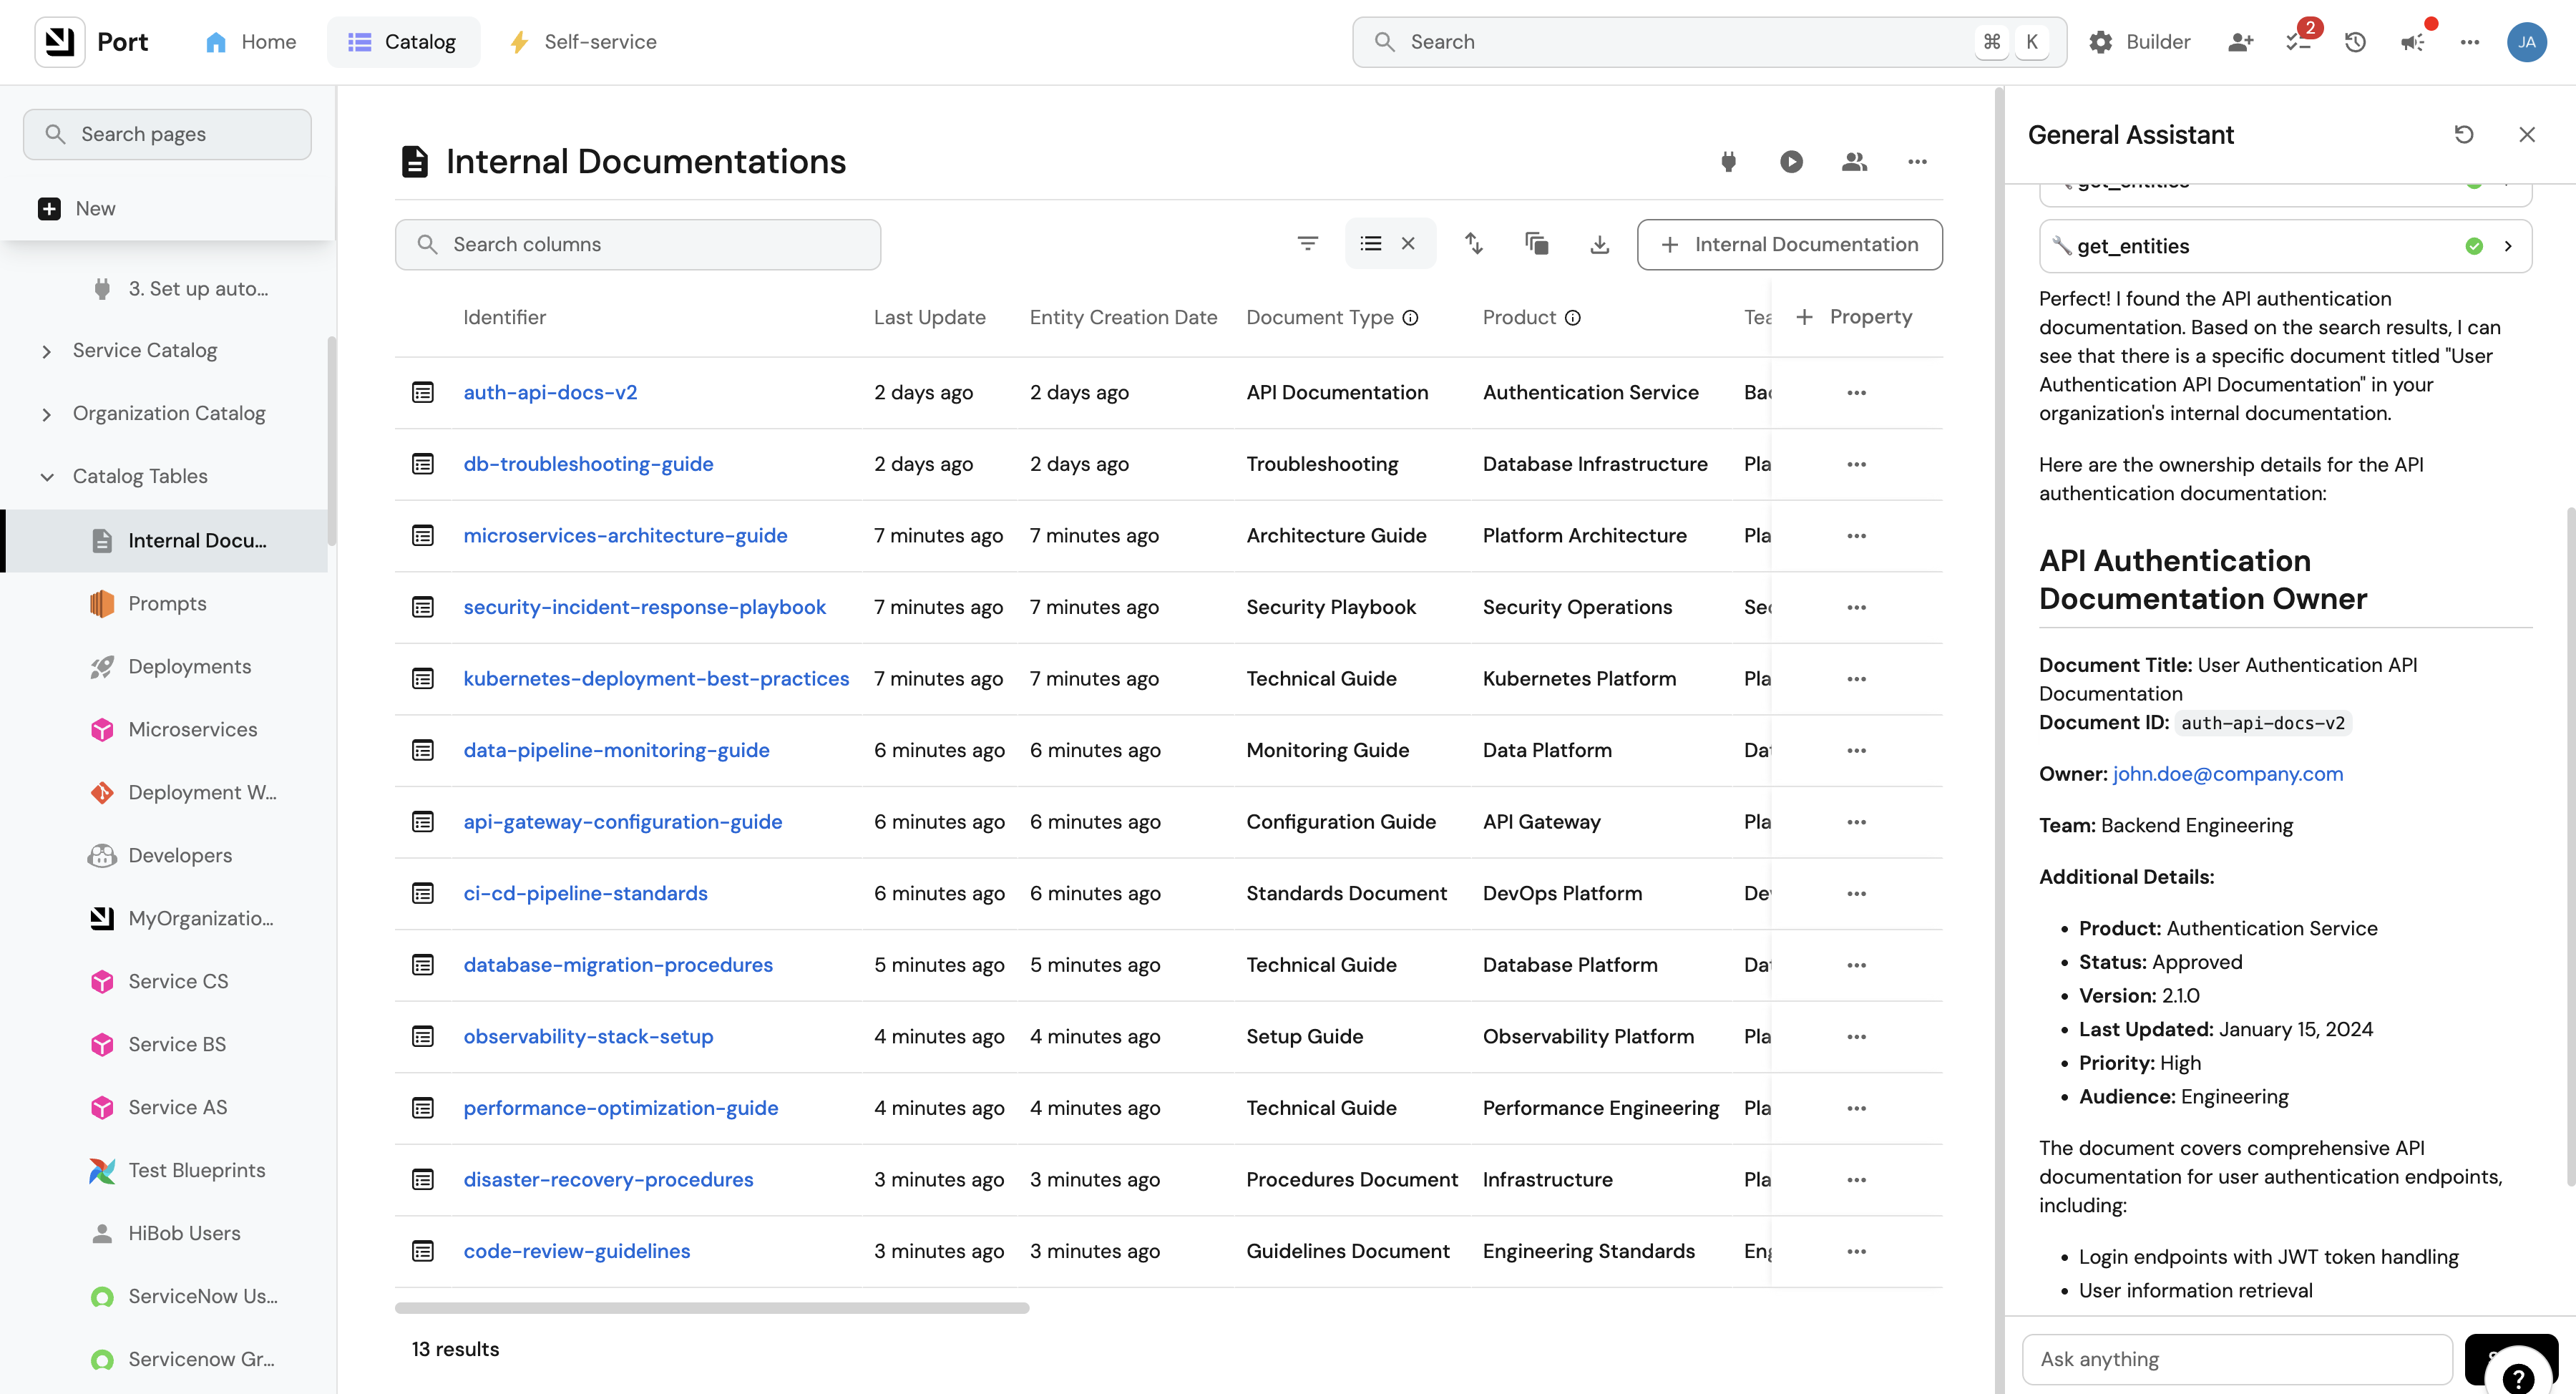Open the page permissions people icon

pyautogui.click(x=1854, y=162)
